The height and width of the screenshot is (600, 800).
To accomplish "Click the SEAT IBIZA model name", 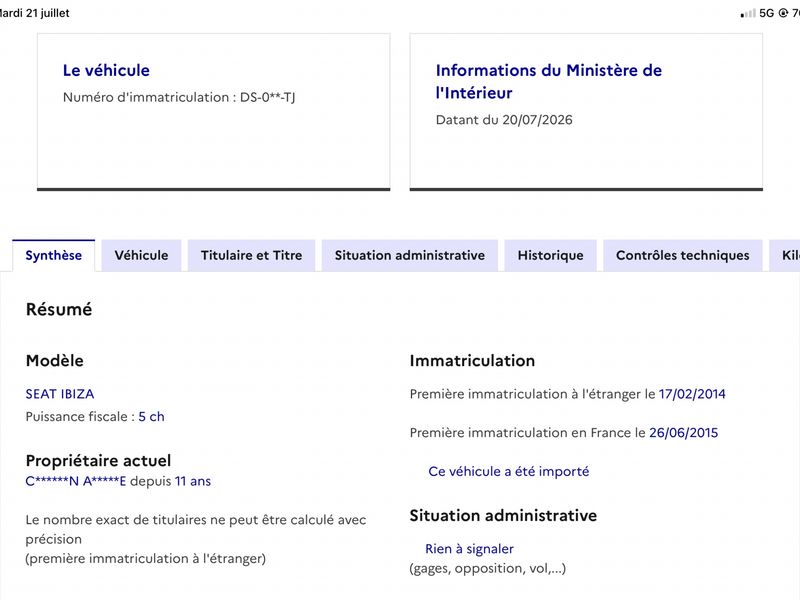I will tap(60, 394).
